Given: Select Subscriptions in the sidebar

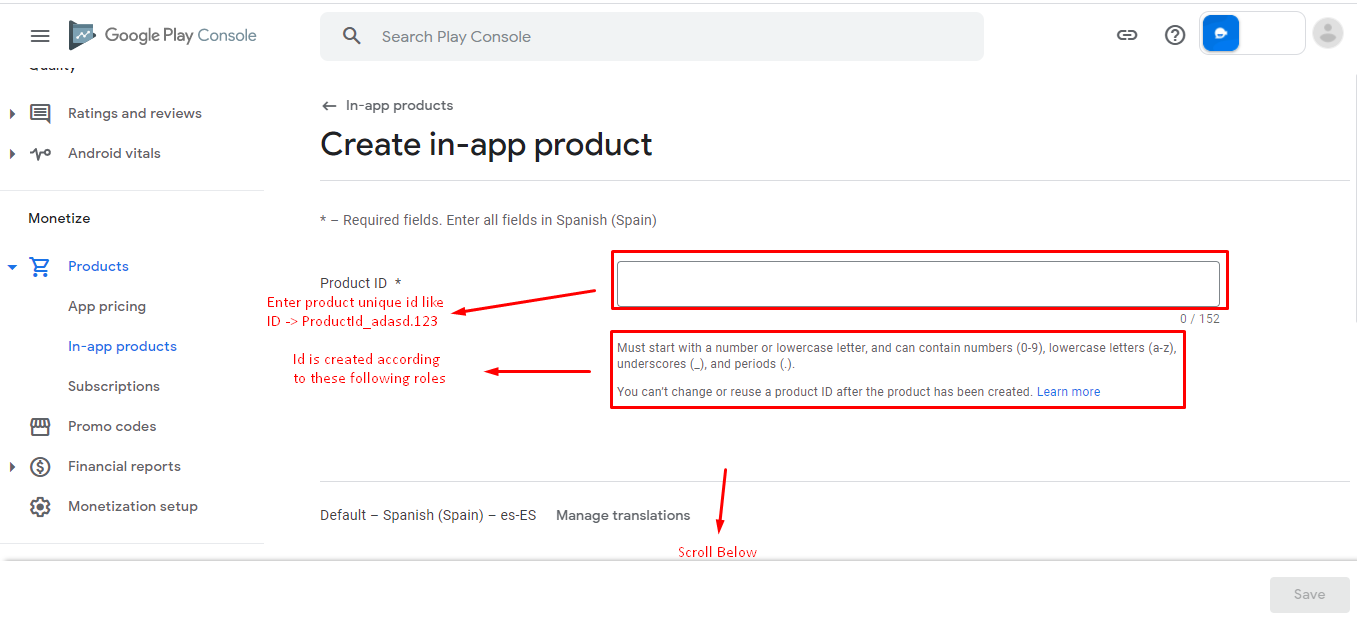Looking at the screenshot, I should 114,387.
